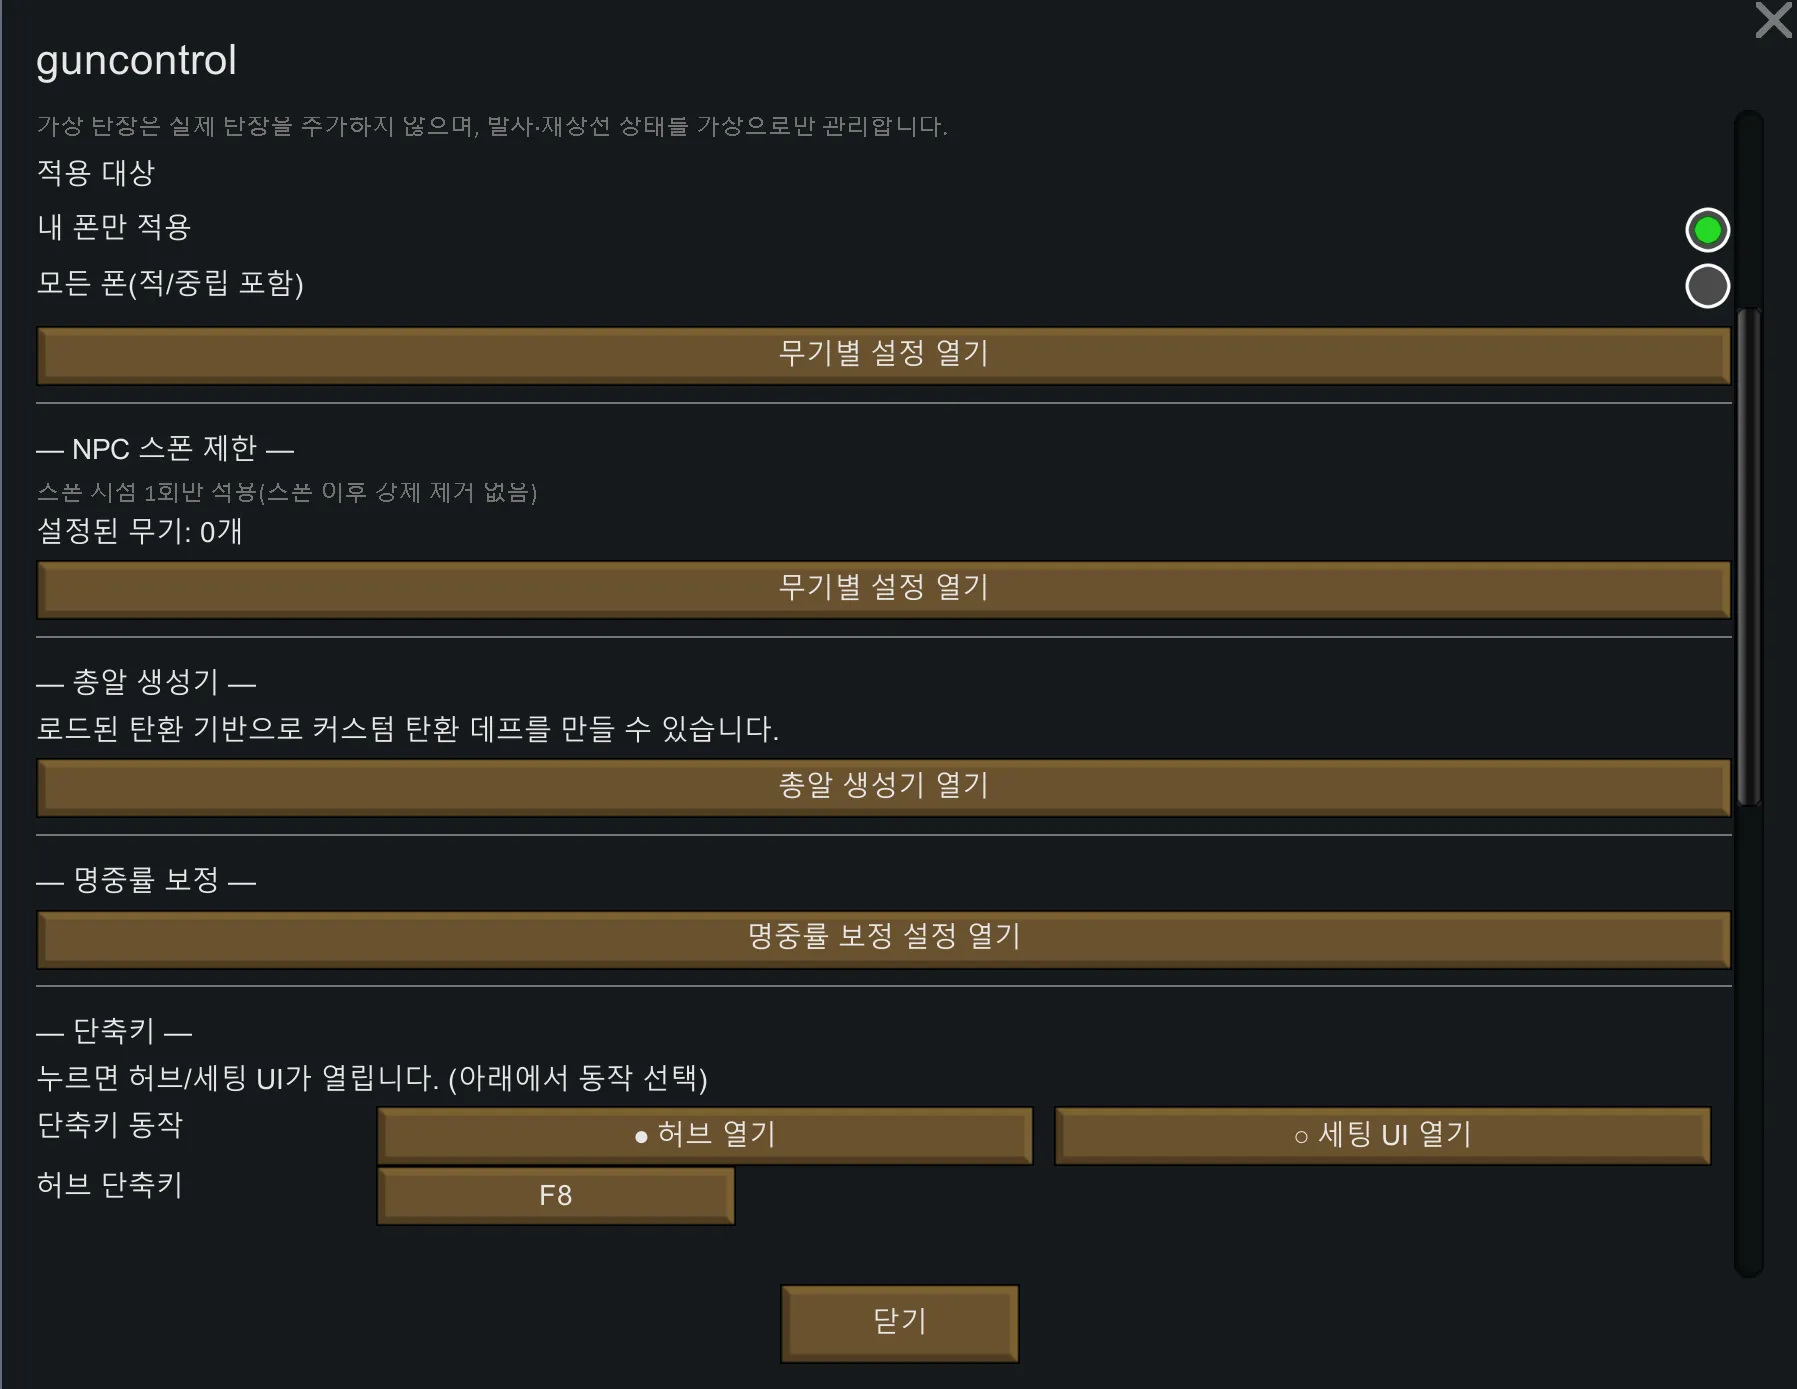
Task: Click the '— 단축키 —' section heading
Action: tap(114, 1031)
